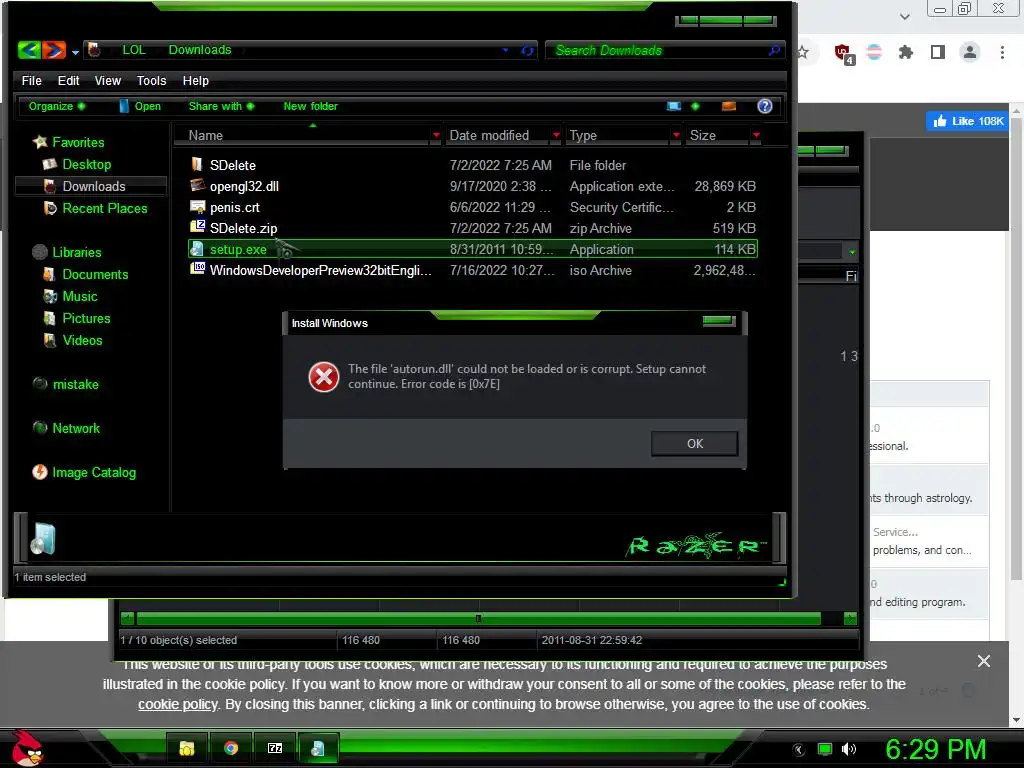
Task: Open Music library
Action: pos(70,296)
